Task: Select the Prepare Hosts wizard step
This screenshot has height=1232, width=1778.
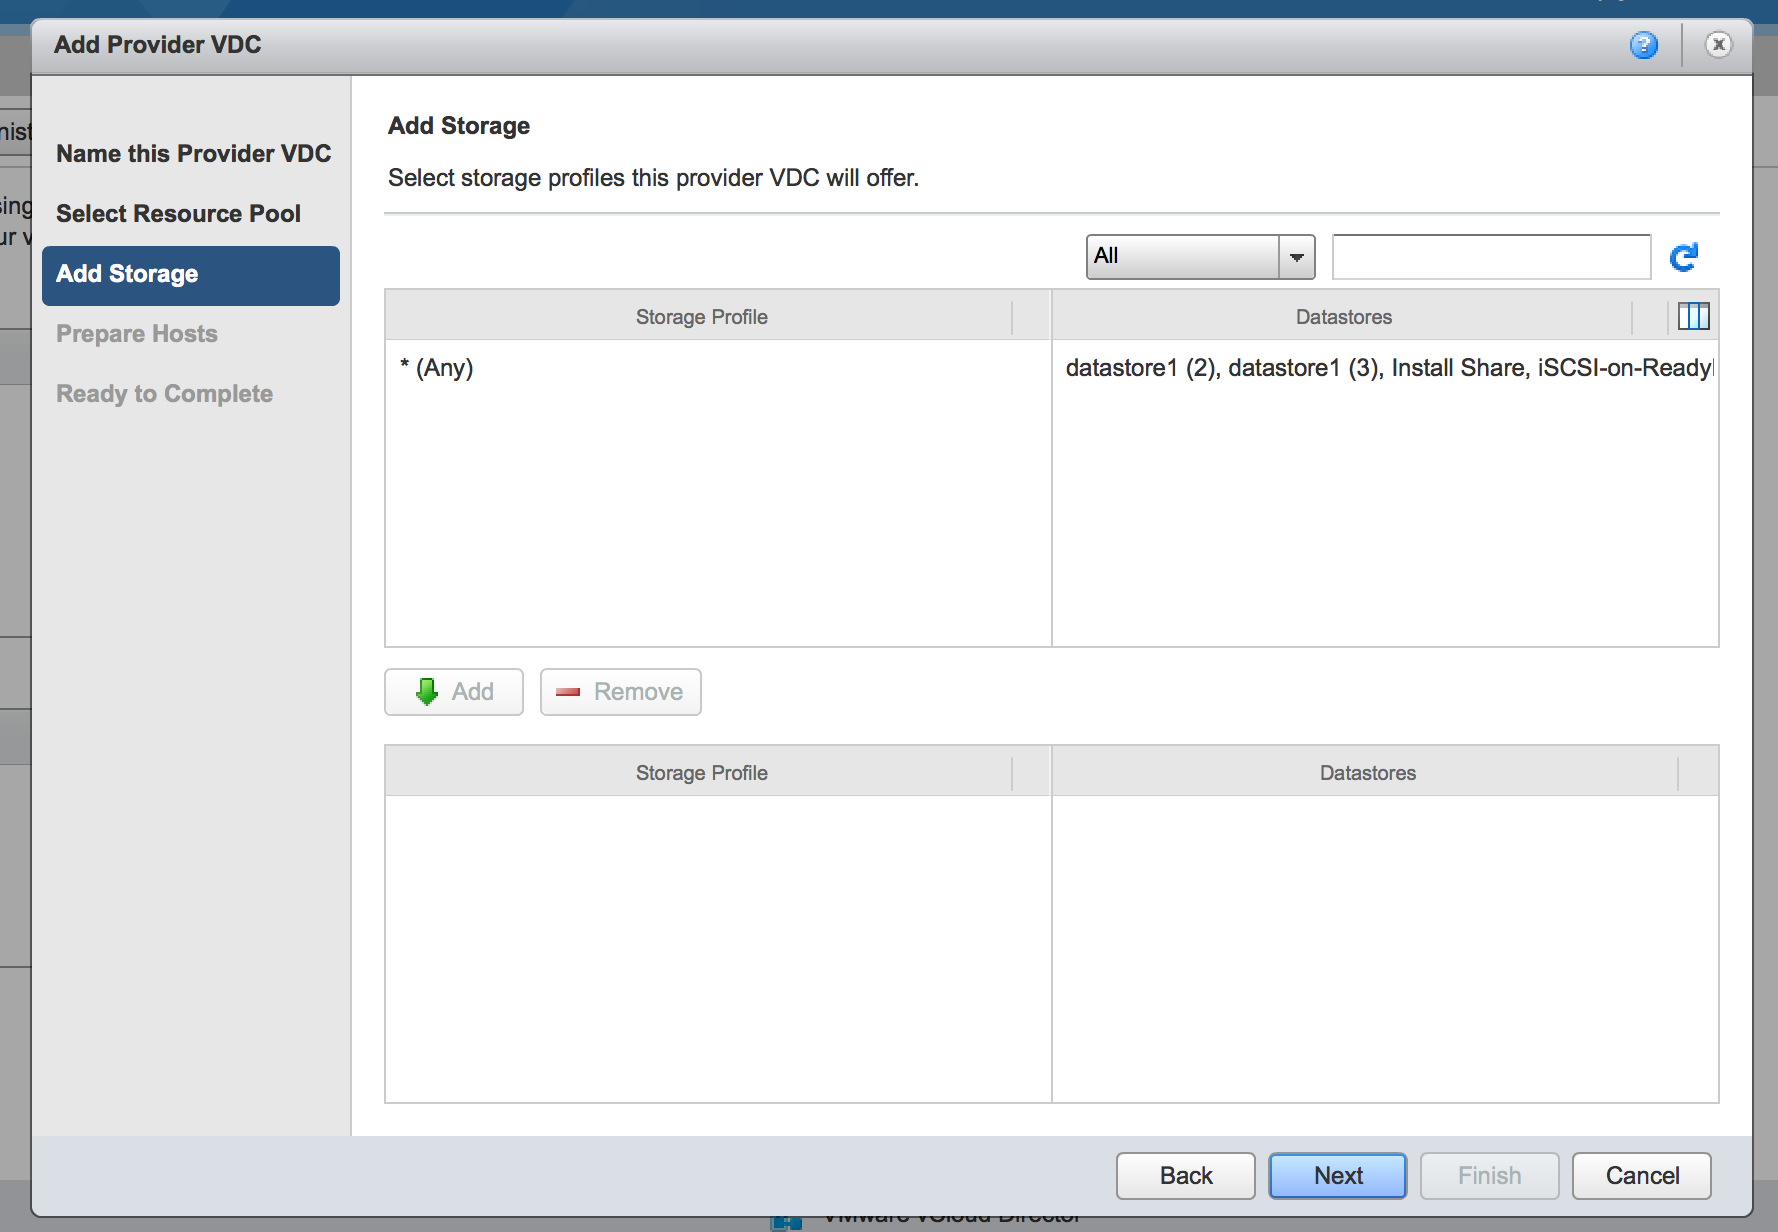Action: pos(137,334)
